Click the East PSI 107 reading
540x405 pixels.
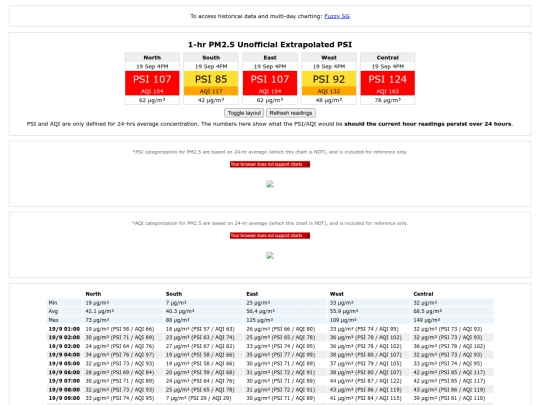270,79
